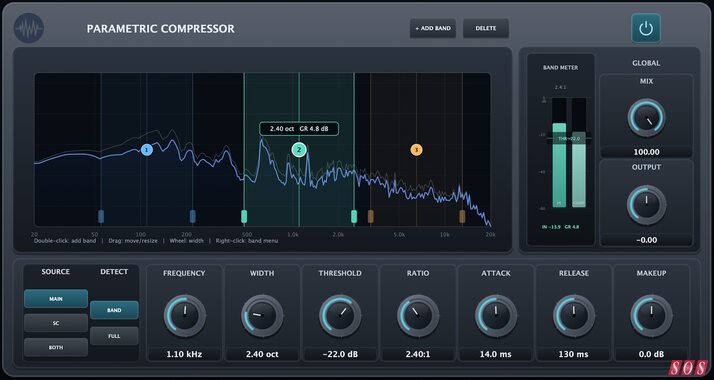Grab band 1 left edge handle
This screenshot has width=714, height=380.
[x=101, y=216]
